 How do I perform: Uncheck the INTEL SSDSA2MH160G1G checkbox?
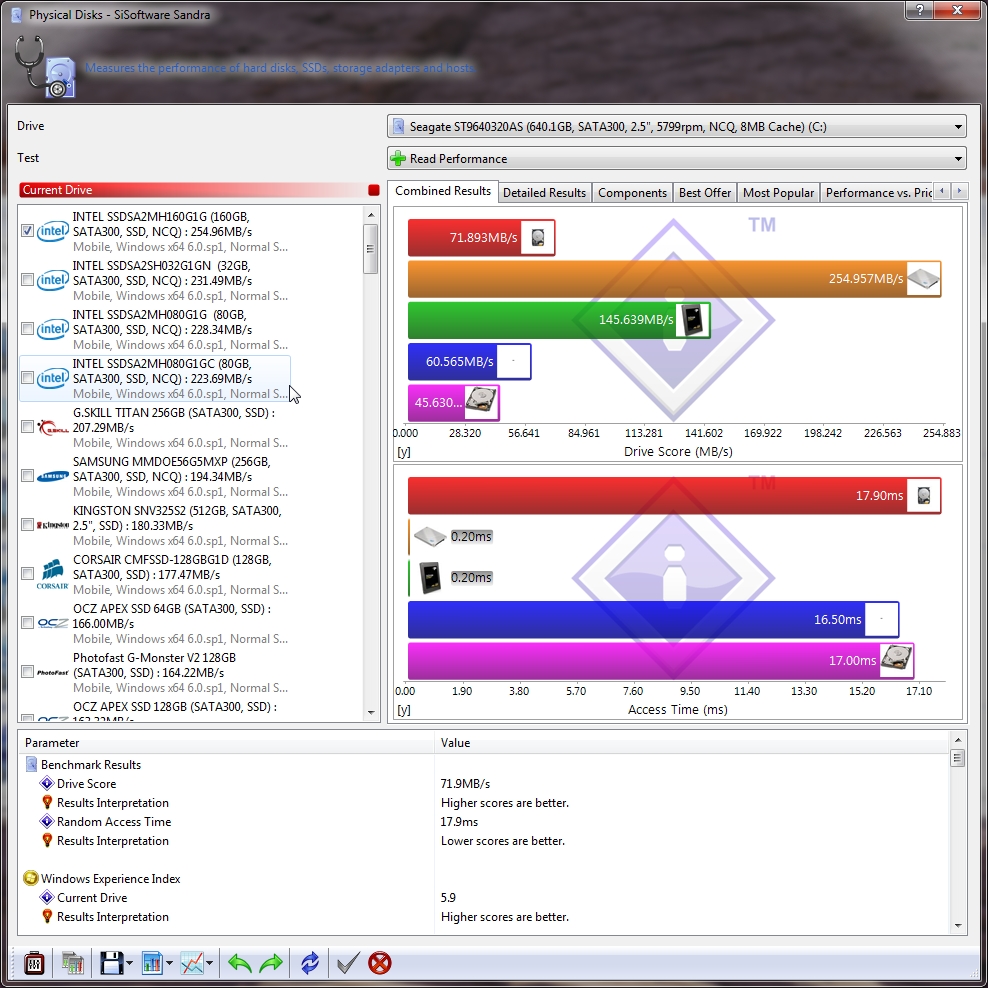(27, 231)
